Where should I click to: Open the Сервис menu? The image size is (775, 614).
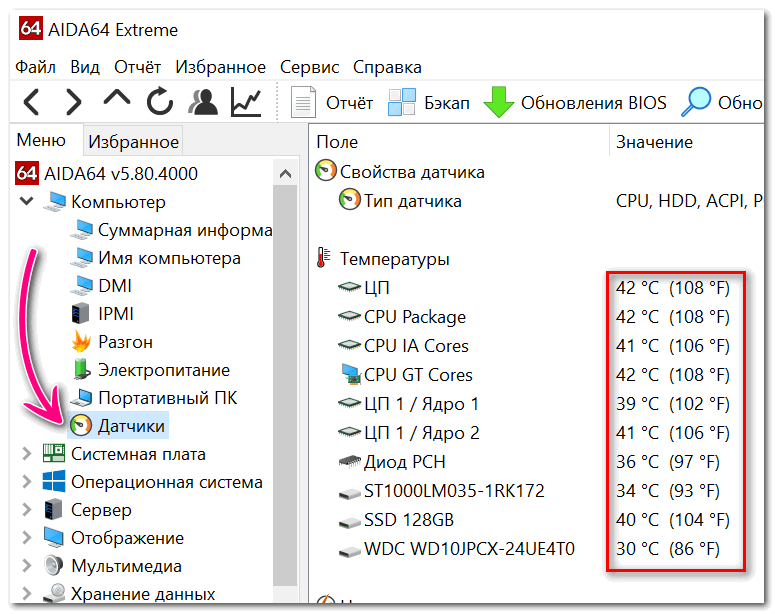(x=309, y=67)
